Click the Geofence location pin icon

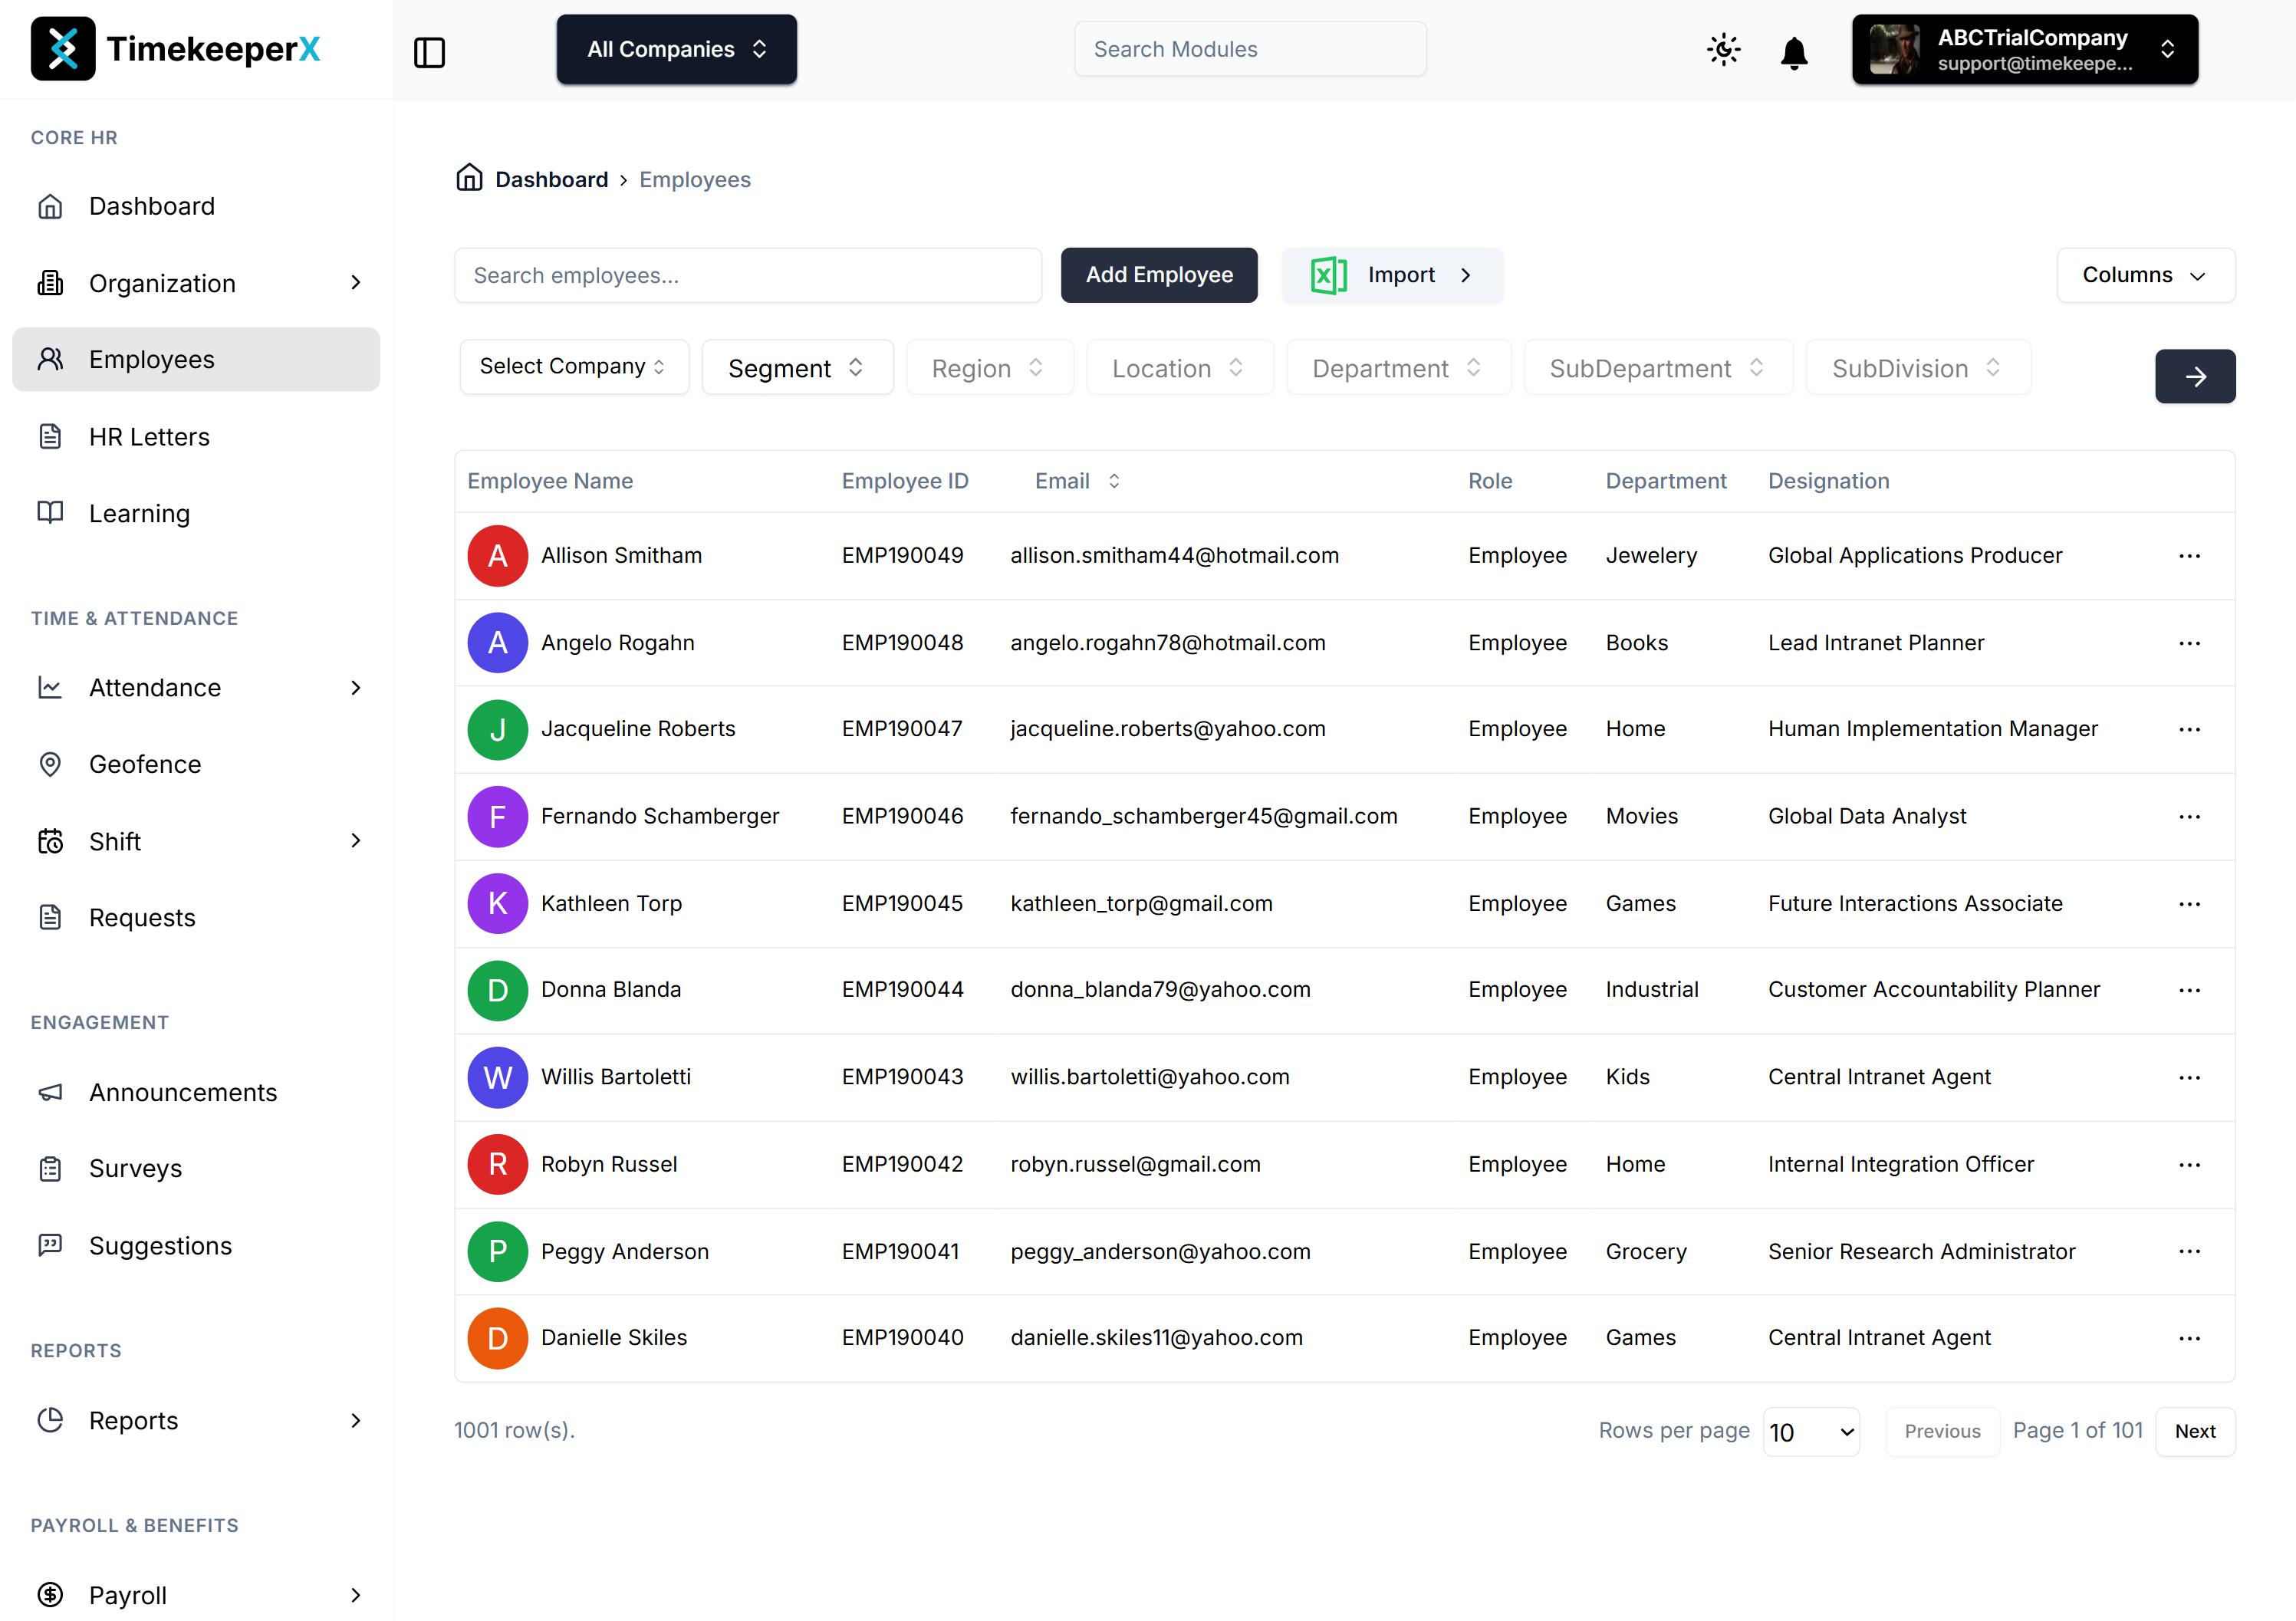point(51,764)
